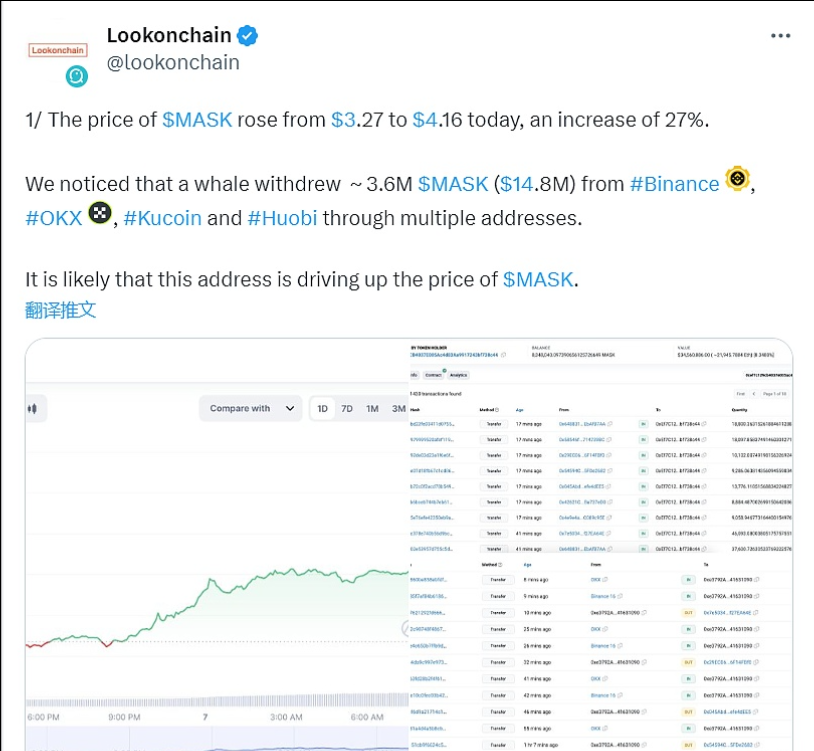Open the #Kucoin hashtag link
Screen dimensions: 814x751
(x=163, y=217)
